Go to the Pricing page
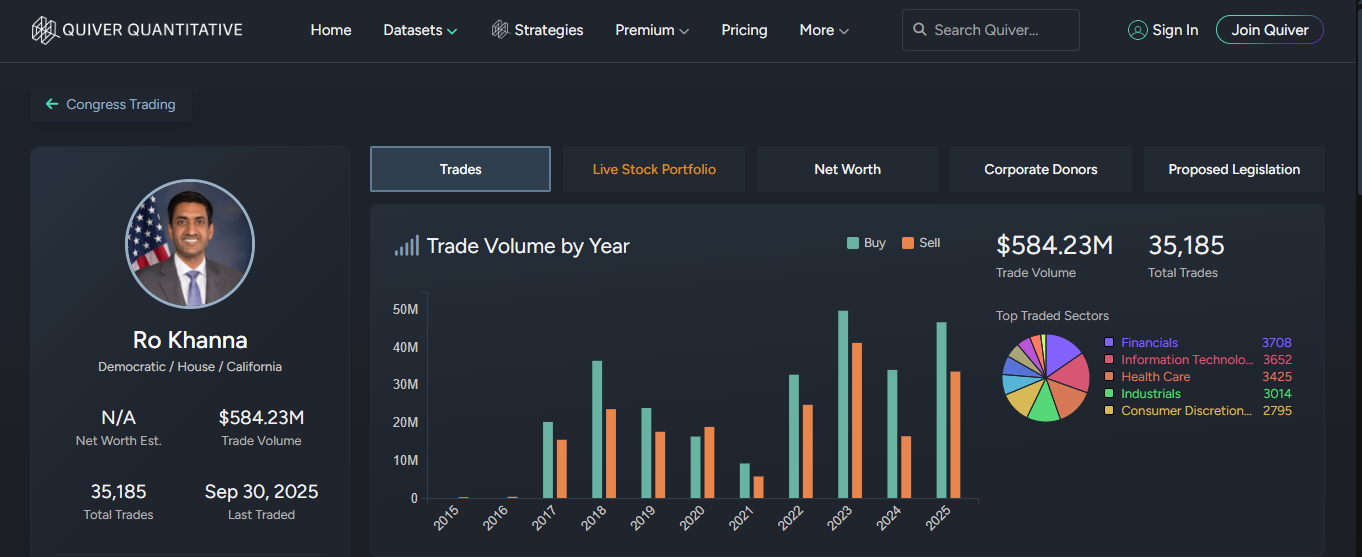The width and height of the screenshot is (1362, 557). point(744,30)
